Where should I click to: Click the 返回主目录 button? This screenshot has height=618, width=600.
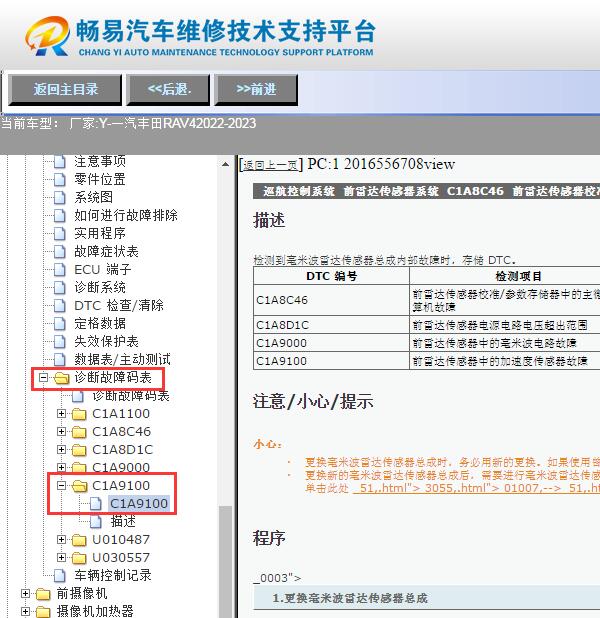(65, 89)
